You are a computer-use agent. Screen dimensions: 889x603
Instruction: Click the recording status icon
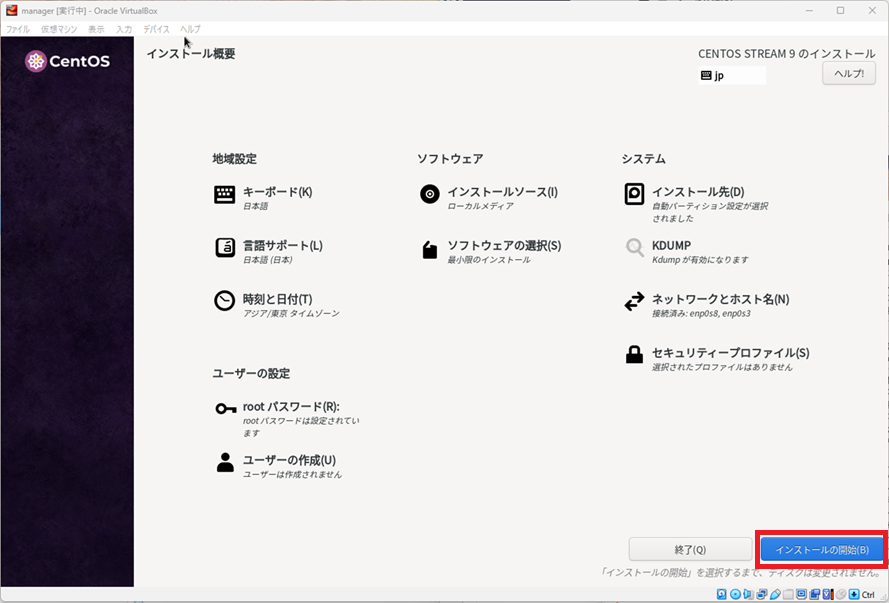815,594
